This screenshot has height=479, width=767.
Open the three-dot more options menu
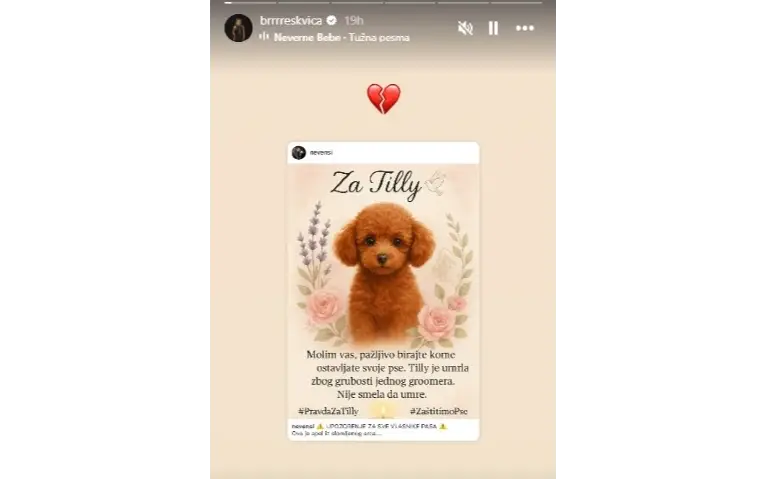coord(525,28)
